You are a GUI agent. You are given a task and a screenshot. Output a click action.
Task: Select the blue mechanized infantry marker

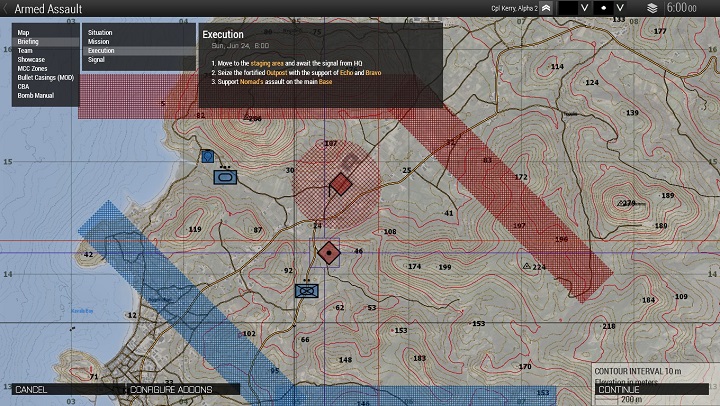307,291
